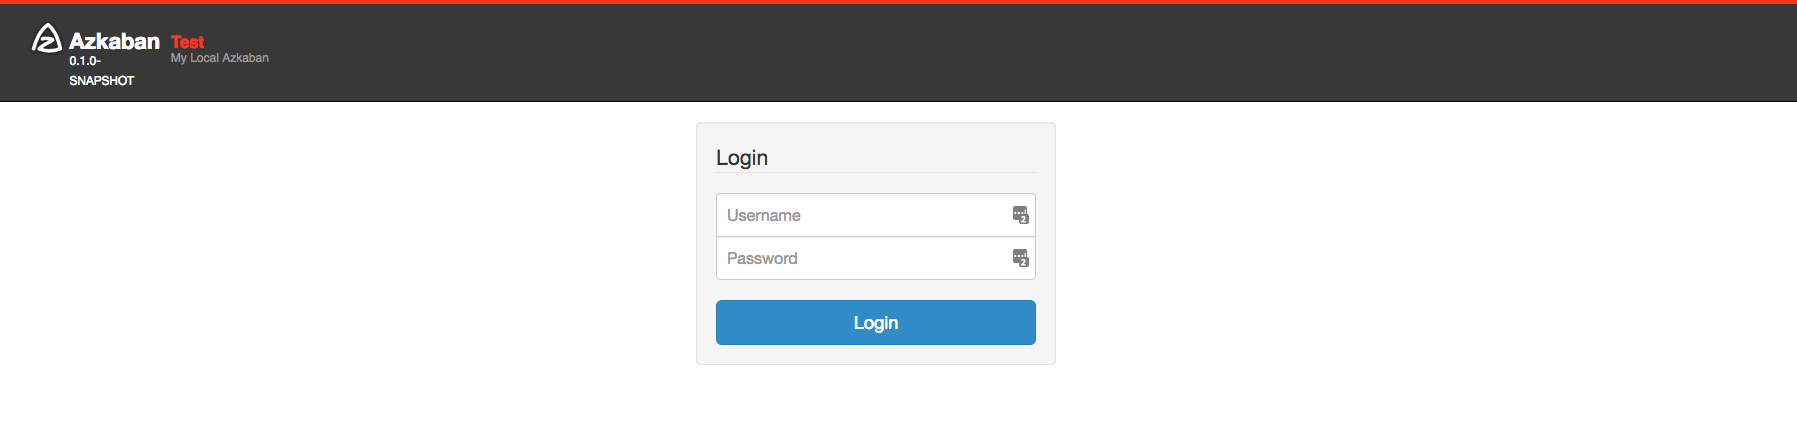Viewport: 1797px width, 436px height.
Task: Click the red stripe at page top
Action: (x=898, y=2)
